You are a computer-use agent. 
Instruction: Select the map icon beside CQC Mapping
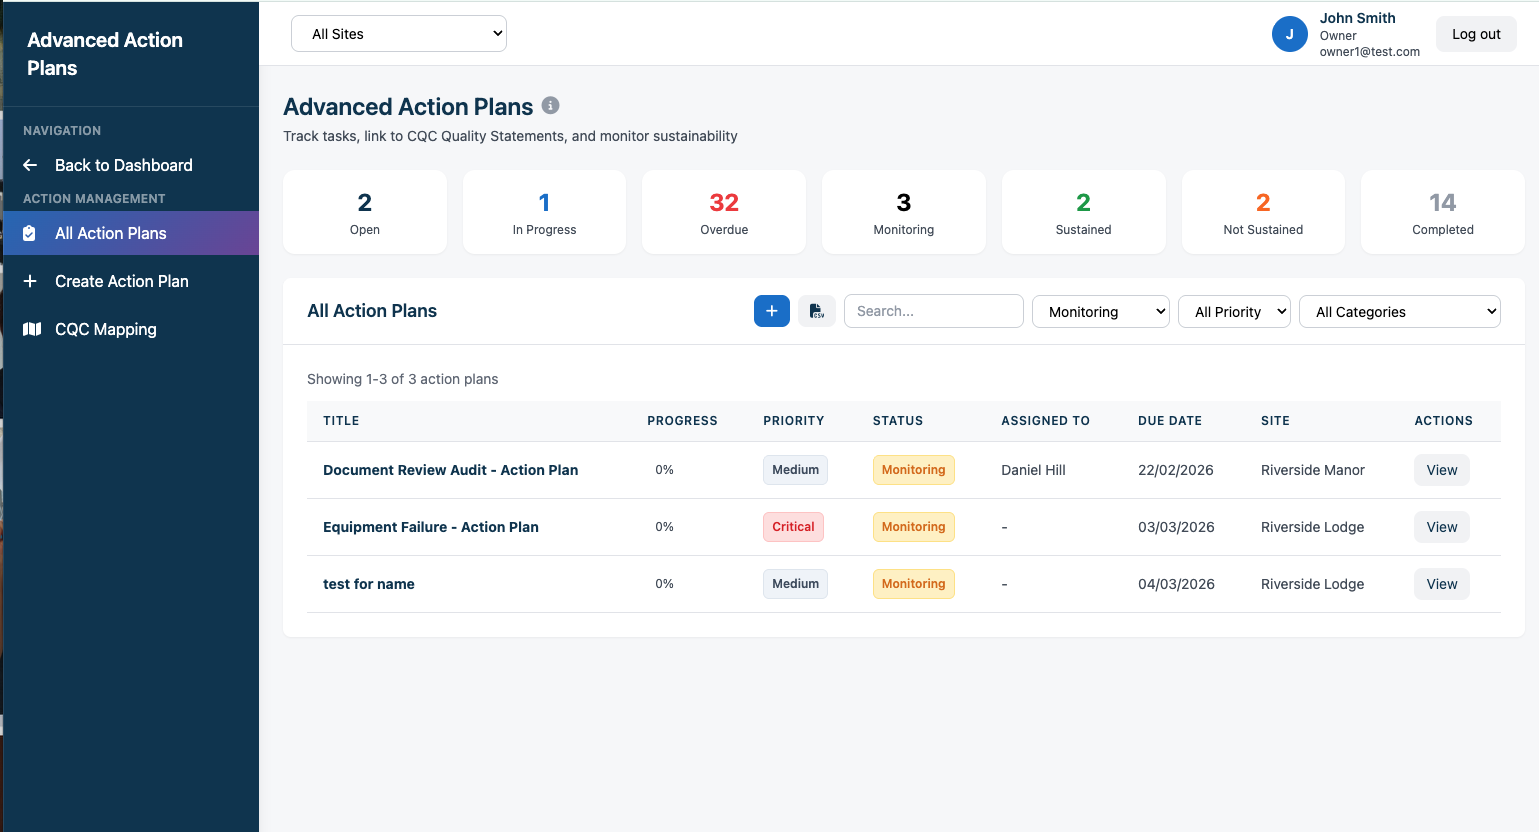31,329
